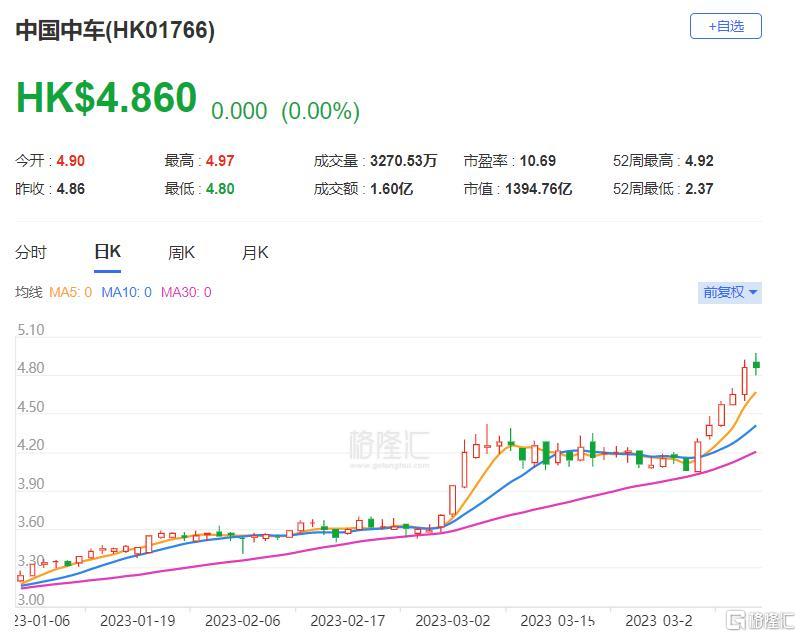Click the MA10 moving average legend
Image resolution: width=801 pixels, height=637 pixels.
click(x=126, y=292)
